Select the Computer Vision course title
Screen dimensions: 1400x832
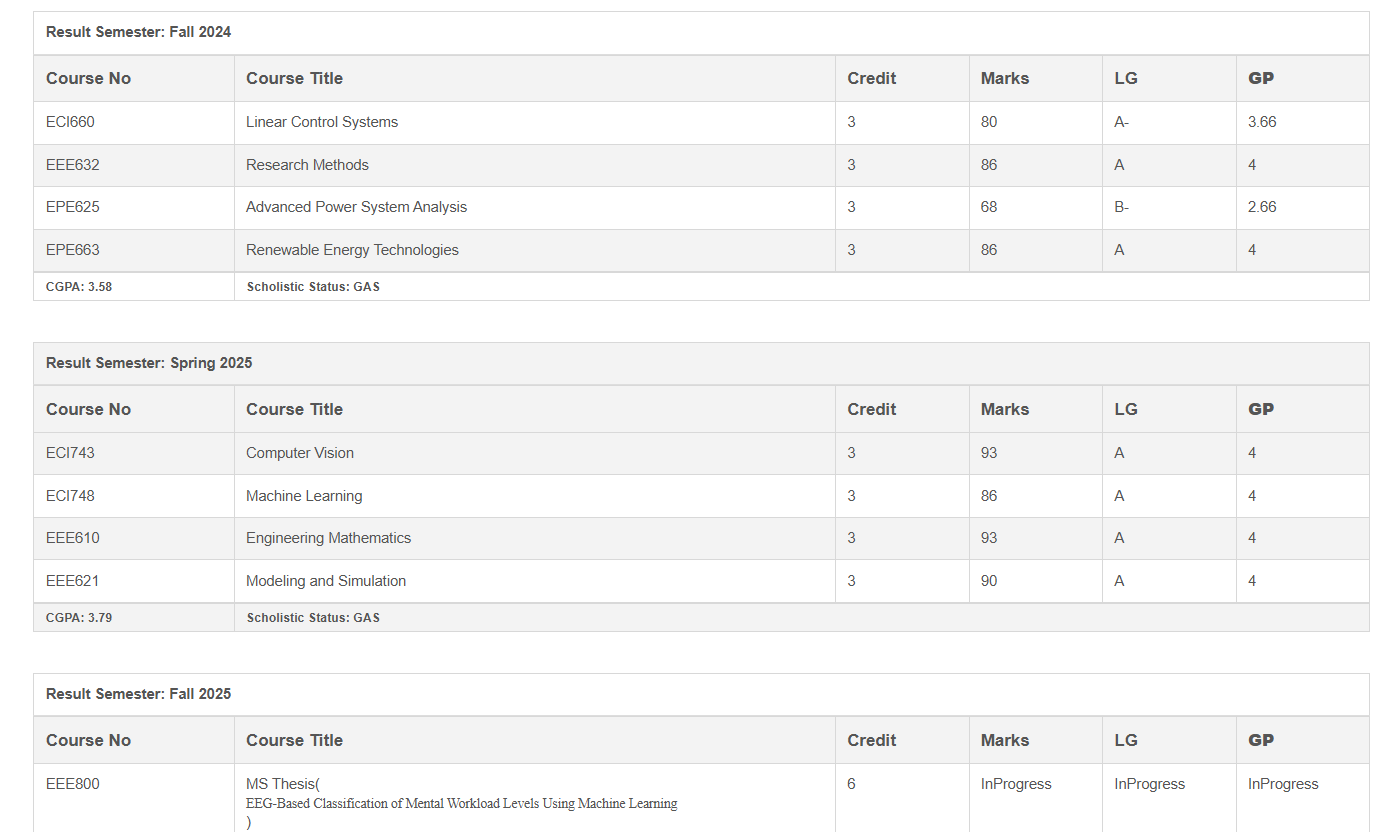[300, 453]
